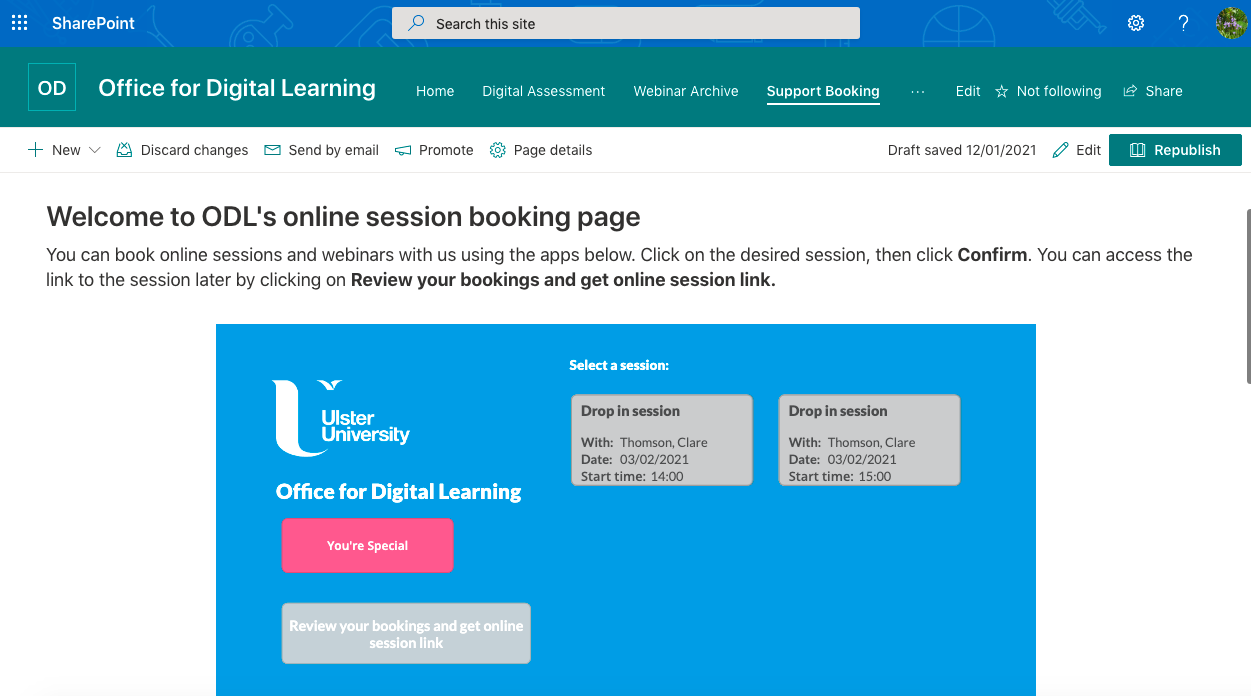Click Review your bookings and get online session link
This screenshot has height=696, width=1251.
pyautogui.click(x=406, y=634)
